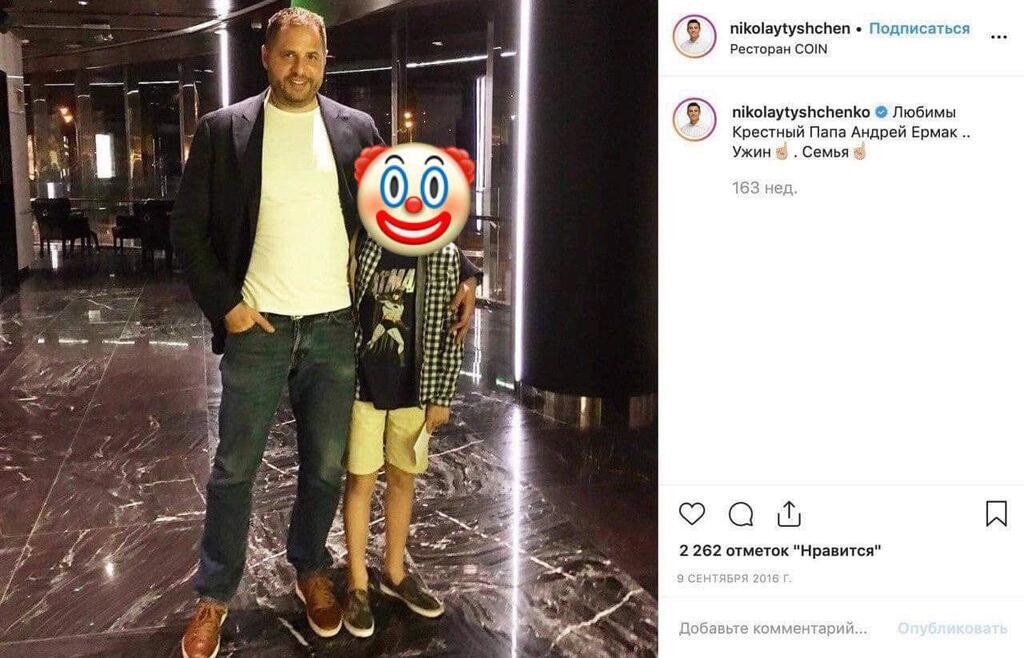Screen dimensions: 1024x658
Task: Save the post with the bookmark icon
Action: [996, 514]
